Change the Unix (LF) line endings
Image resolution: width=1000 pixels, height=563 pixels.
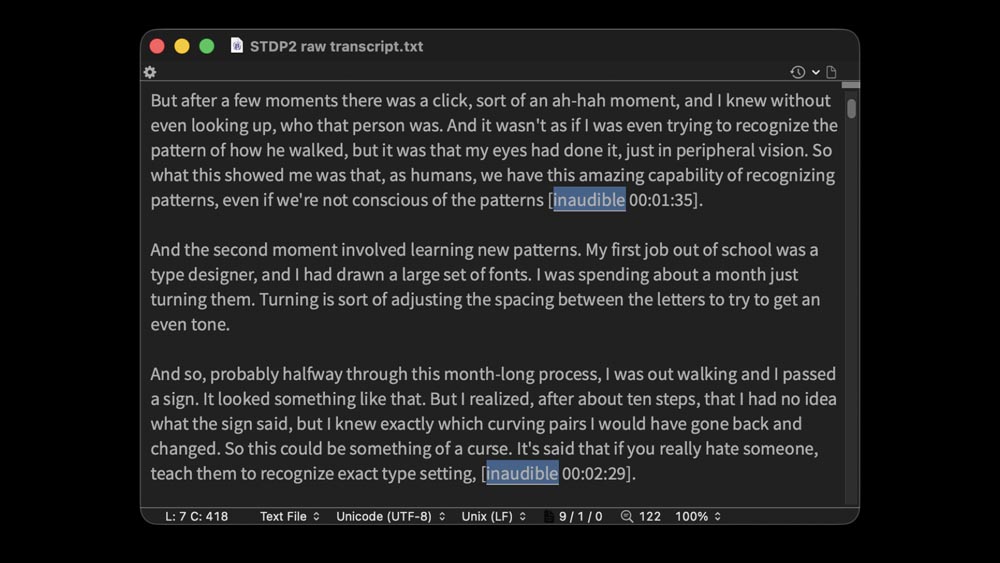click(494, 516)
